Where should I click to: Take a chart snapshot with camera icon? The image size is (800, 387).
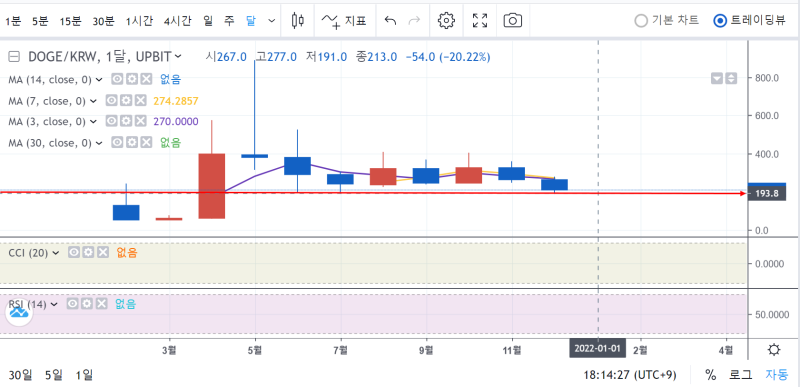pyautogui.click(x=512, y=20)
